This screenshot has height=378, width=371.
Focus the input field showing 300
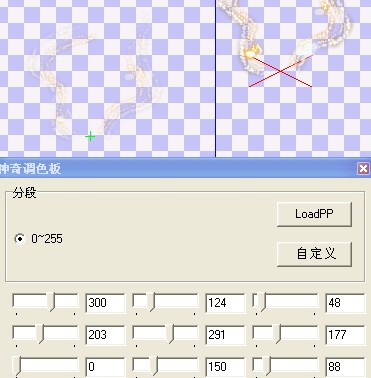[x=105, y=303]
